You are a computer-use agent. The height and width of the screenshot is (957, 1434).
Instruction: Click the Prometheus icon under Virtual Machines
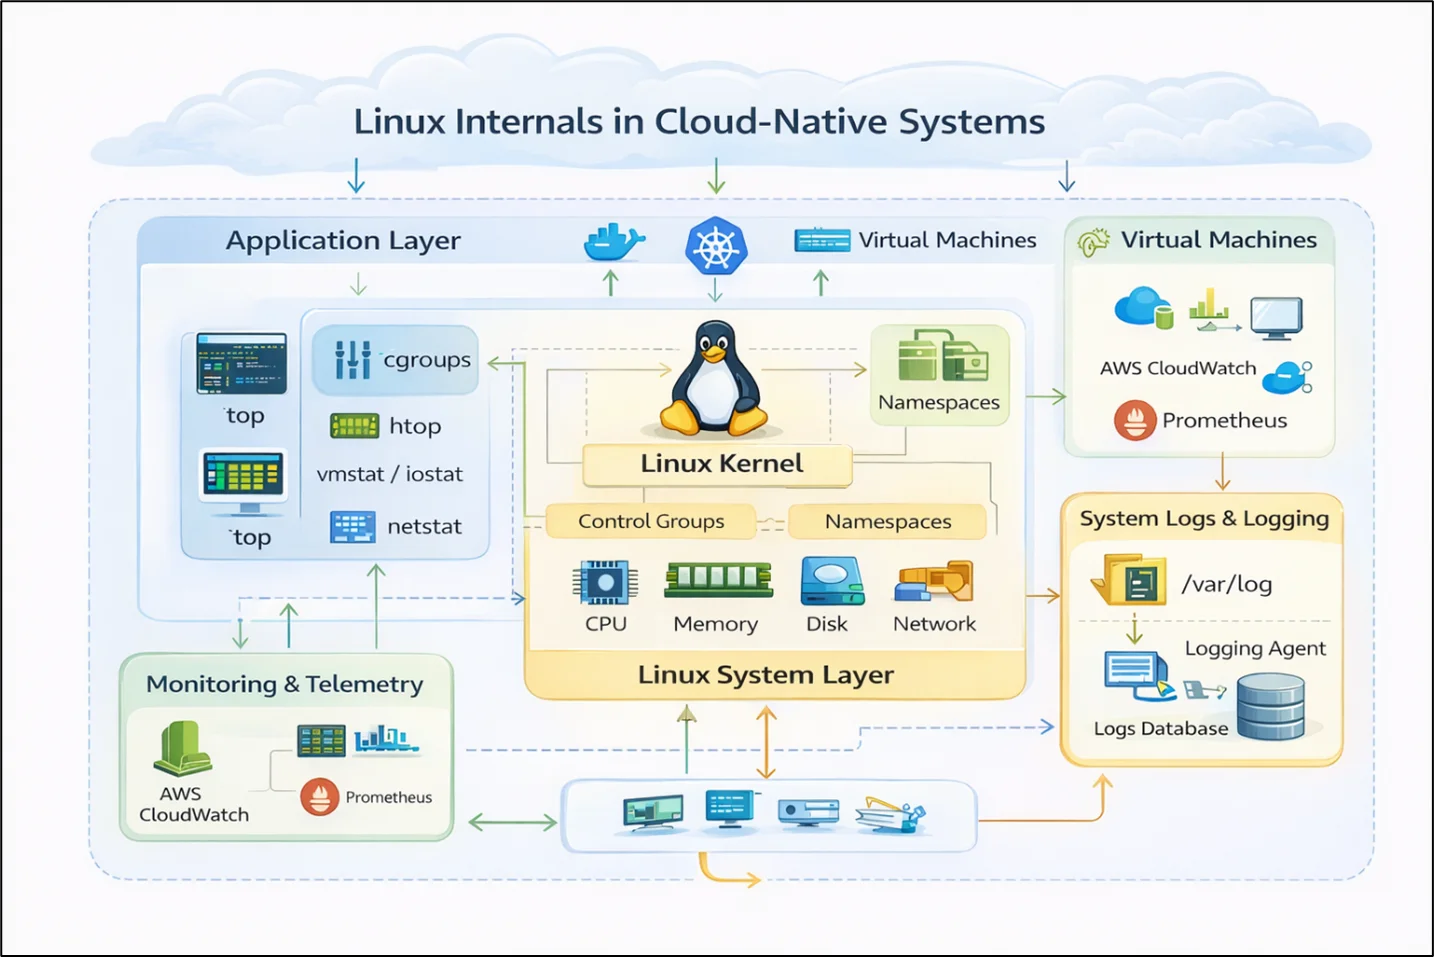[x=1135, y=421]
